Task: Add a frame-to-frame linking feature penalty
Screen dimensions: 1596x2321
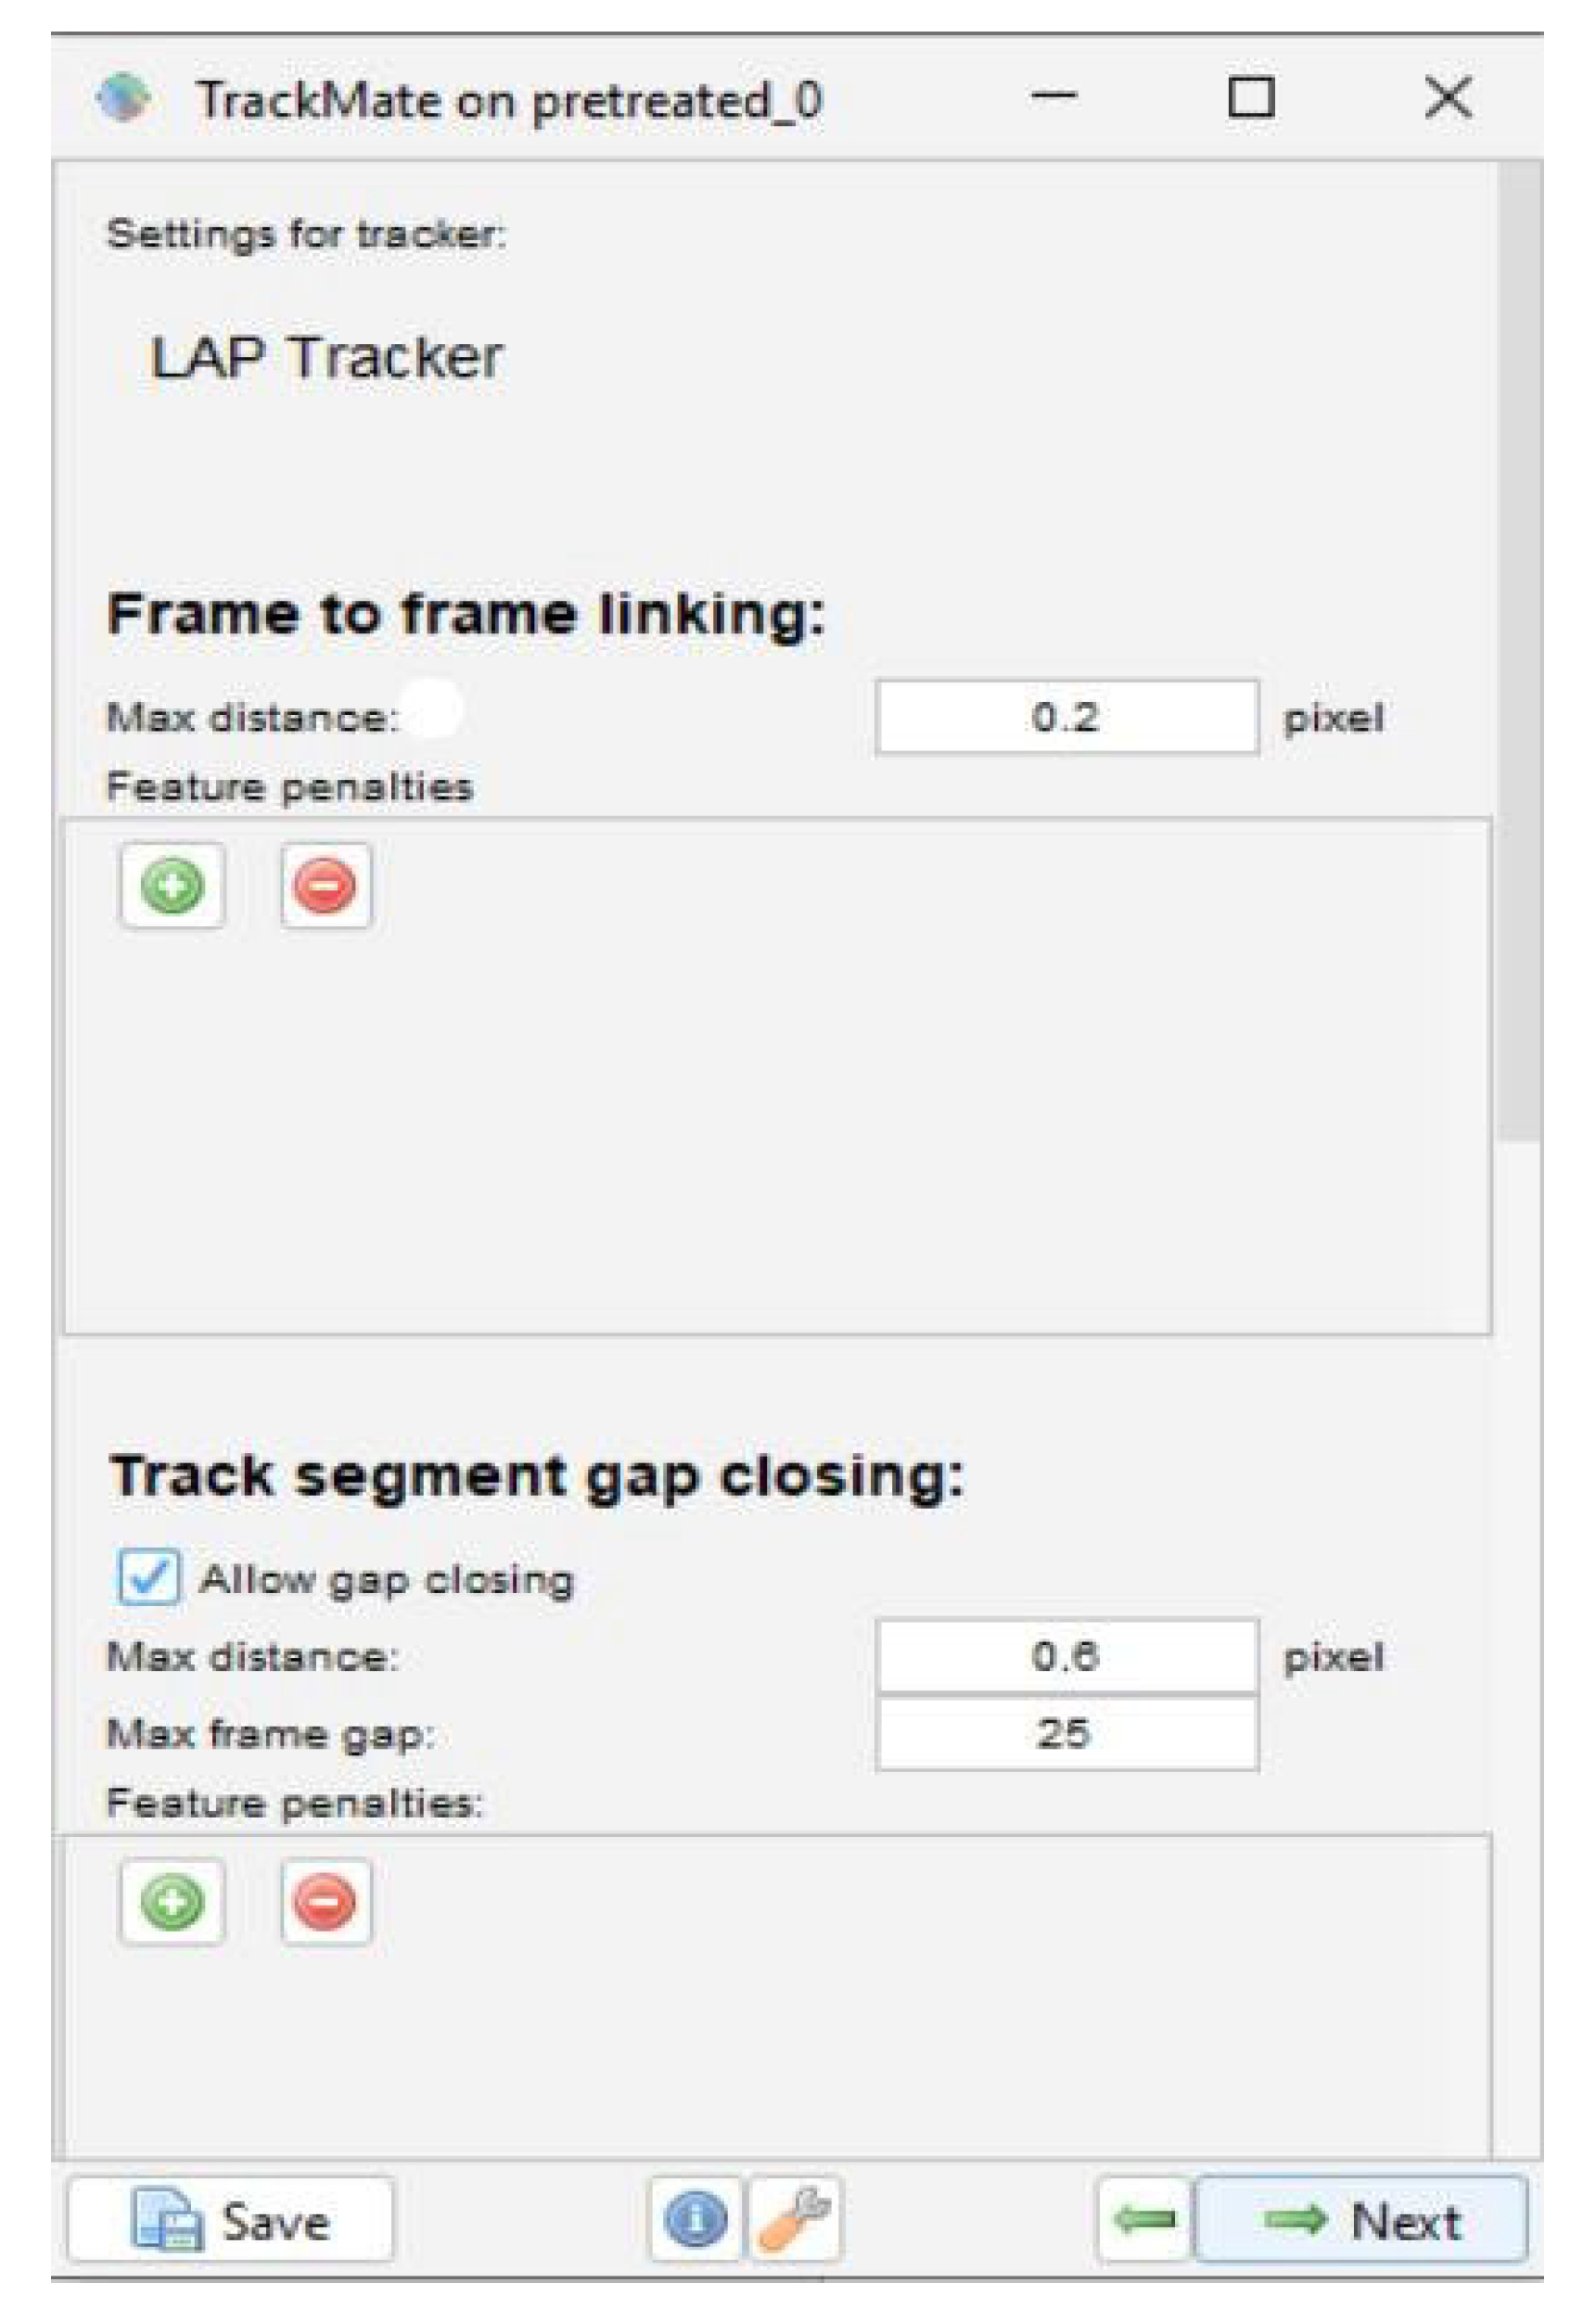Action: [172, 886]
